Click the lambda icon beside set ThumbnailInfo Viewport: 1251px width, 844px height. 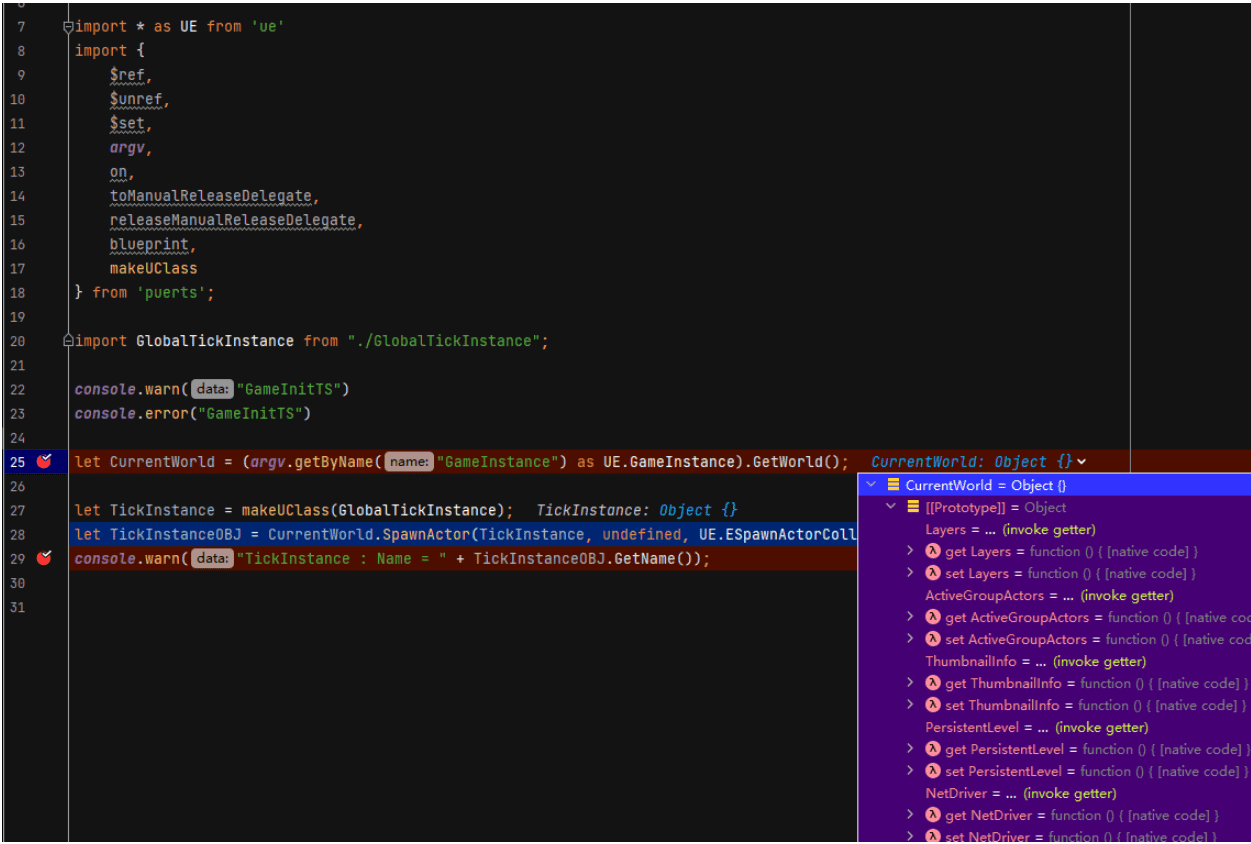tap(933, 705)
